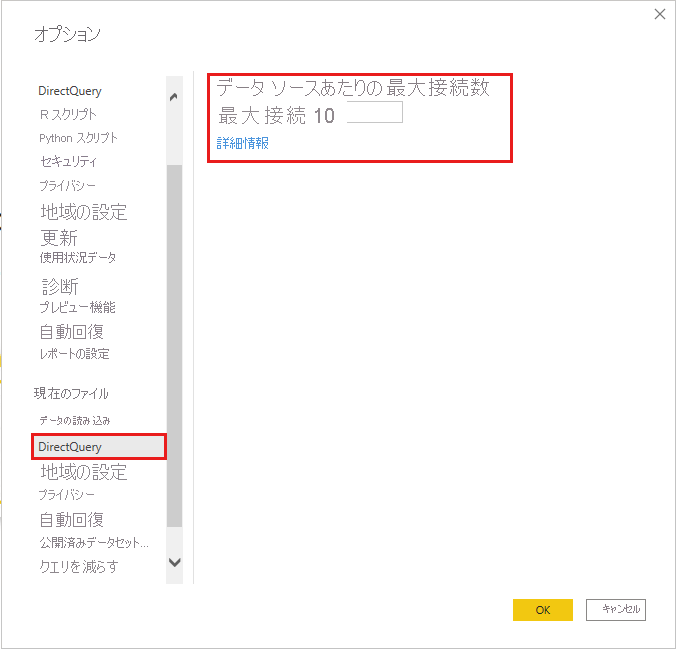Open the 更新 settings page
This screenshot has height=649, width=676.
tap(59, 237)
